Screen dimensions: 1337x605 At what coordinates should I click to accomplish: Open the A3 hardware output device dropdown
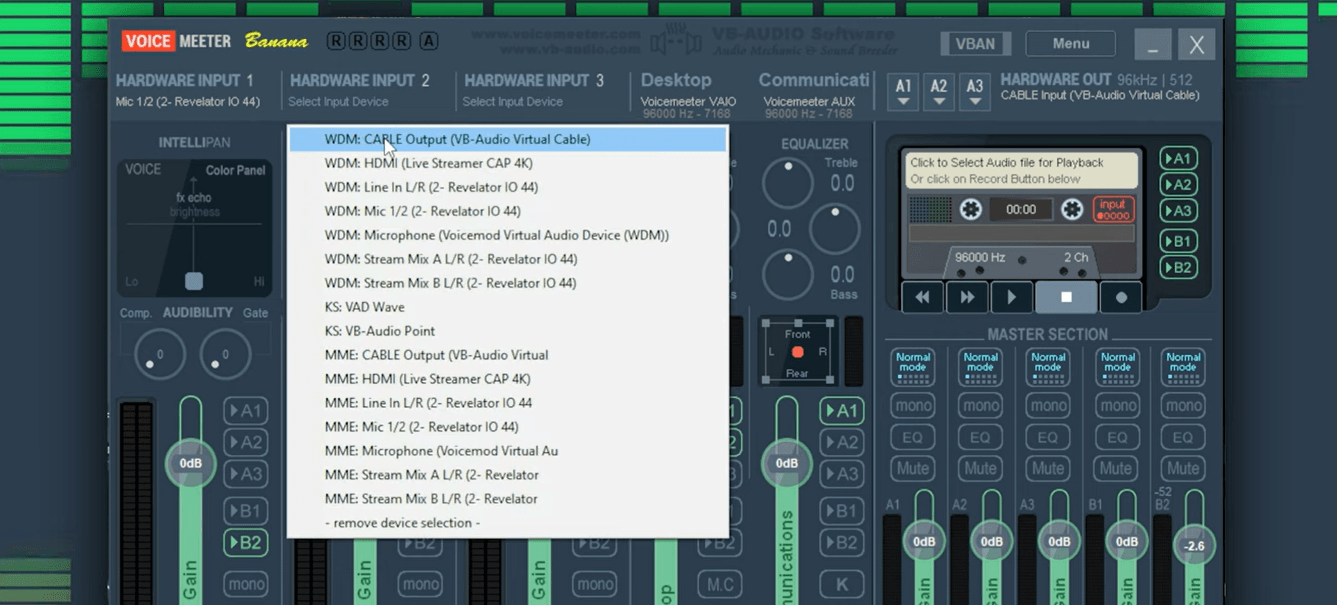coord(975,91)
